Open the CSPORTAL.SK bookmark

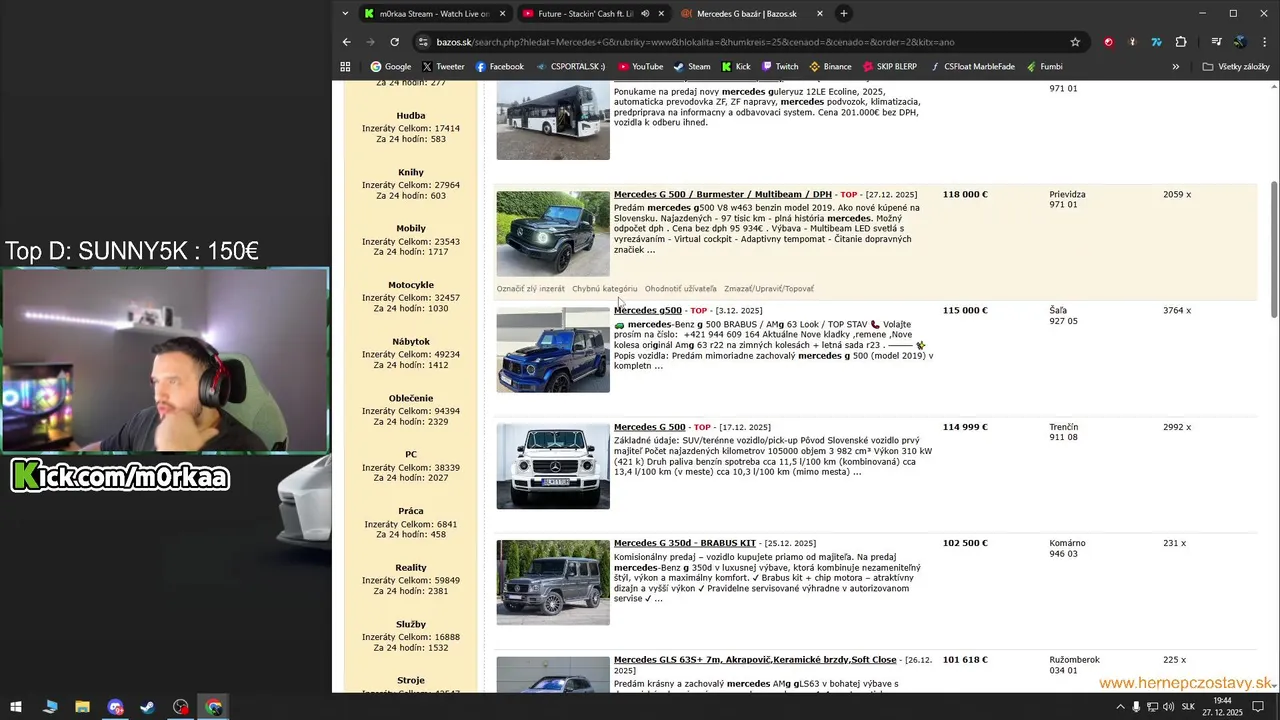570,67
